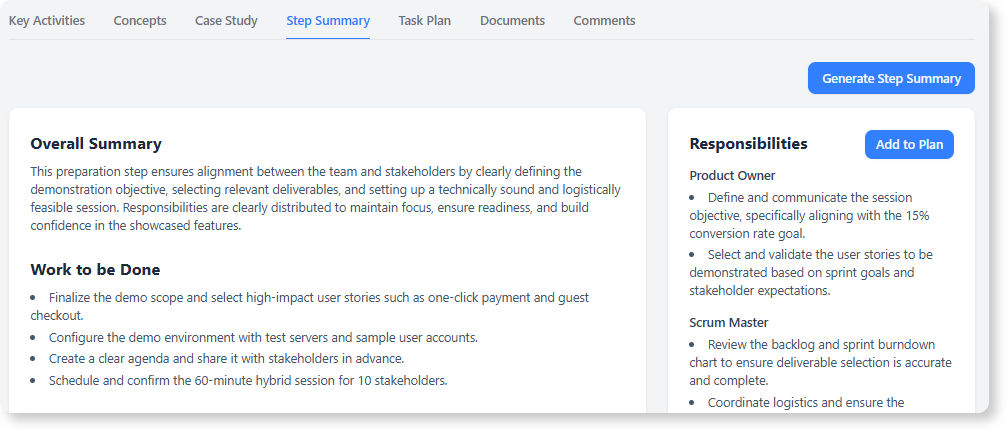Click the overall summary paragraph text
The height and width of the screenshot is (430, 1007).
point(326,199)
